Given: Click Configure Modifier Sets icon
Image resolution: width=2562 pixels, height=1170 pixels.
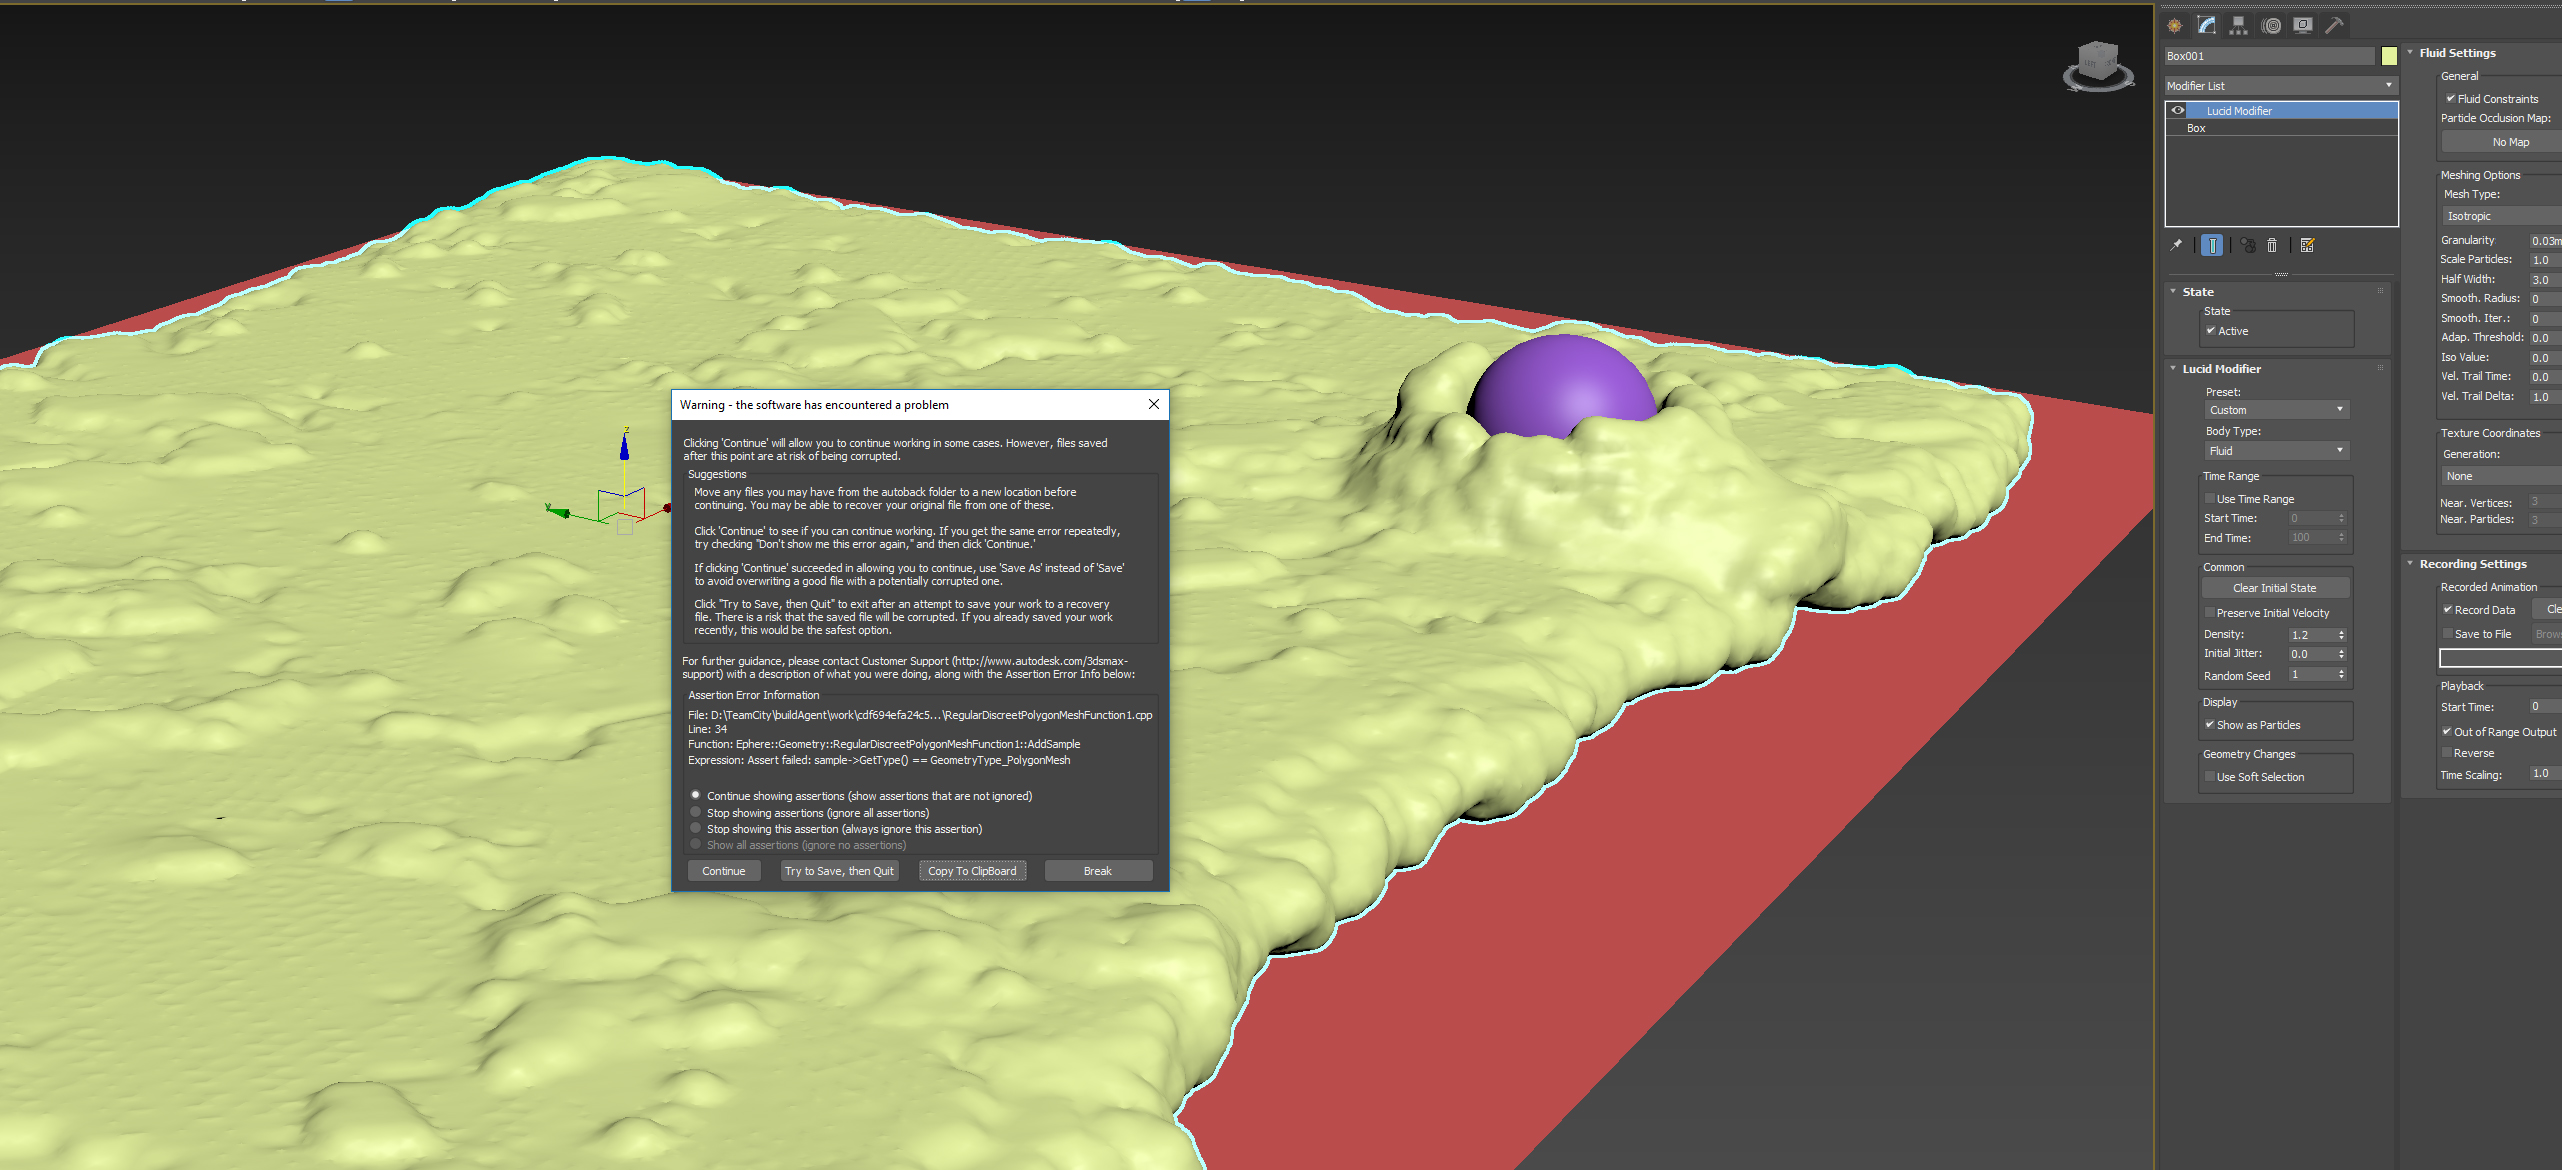Looking at the screenshot, I should (2308, 245).
